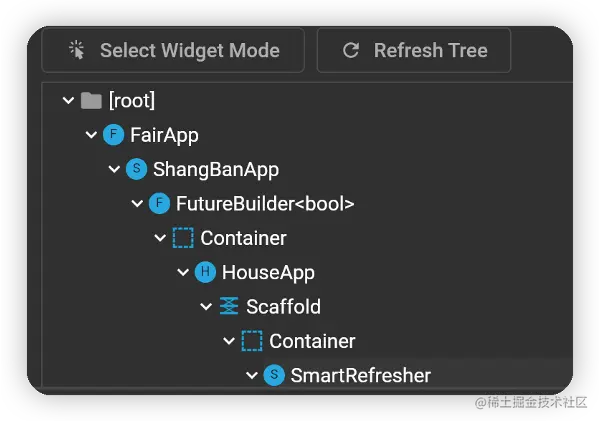Collapse the ShangBanApp chevron
Viewport: 600px width, 422px height.
tap(114, 169)
